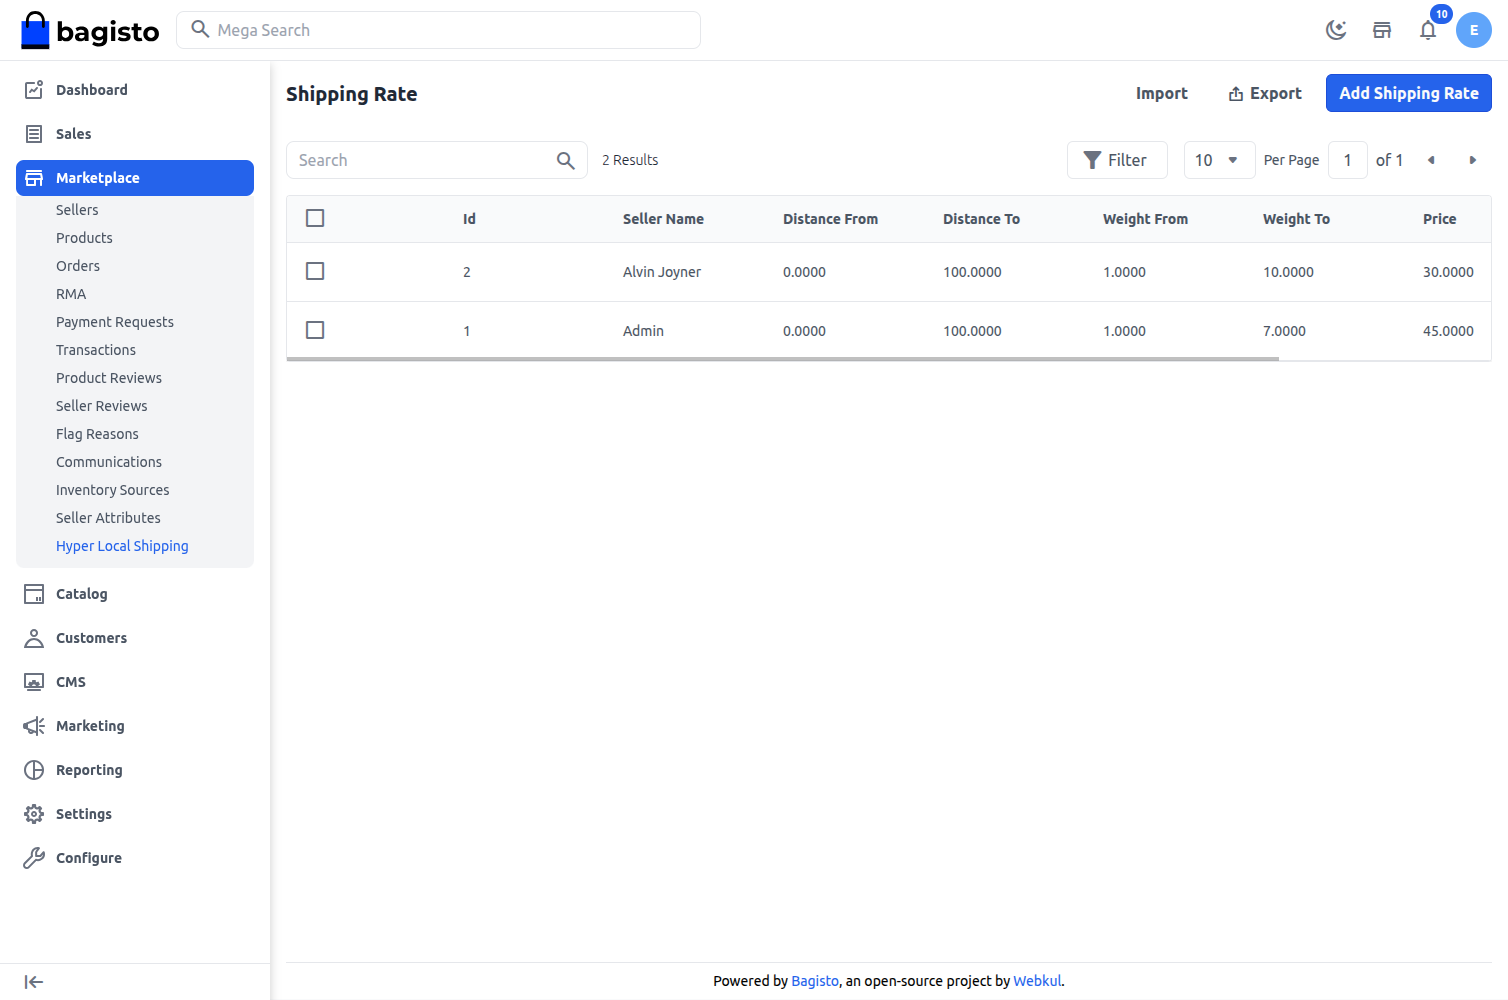The width and height of the screenshot is (1508, 1000).
Task: Open the storefront via the store icon
Action: click(x=1382, y=30)
